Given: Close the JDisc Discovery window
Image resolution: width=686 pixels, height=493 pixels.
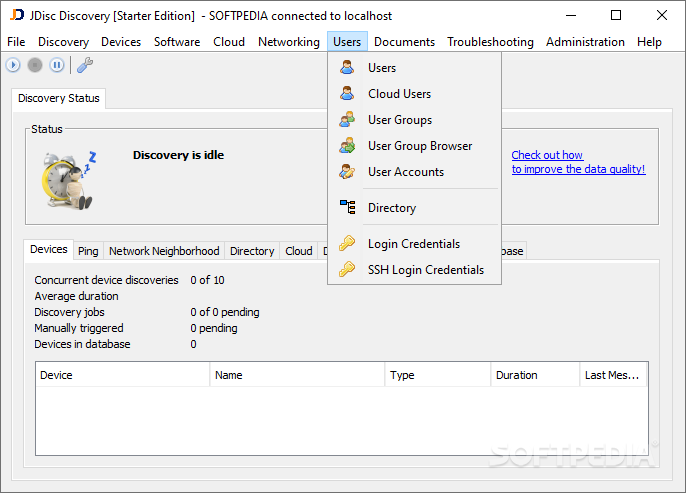Looking at the screenshot, I should pyautogui.click(x=662, y=15).
